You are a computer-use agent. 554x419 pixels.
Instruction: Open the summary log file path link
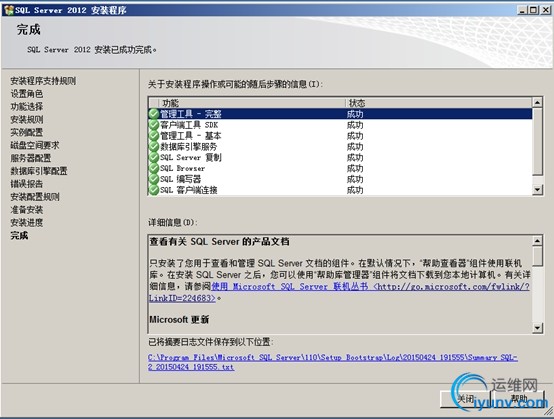click(333, 362)
